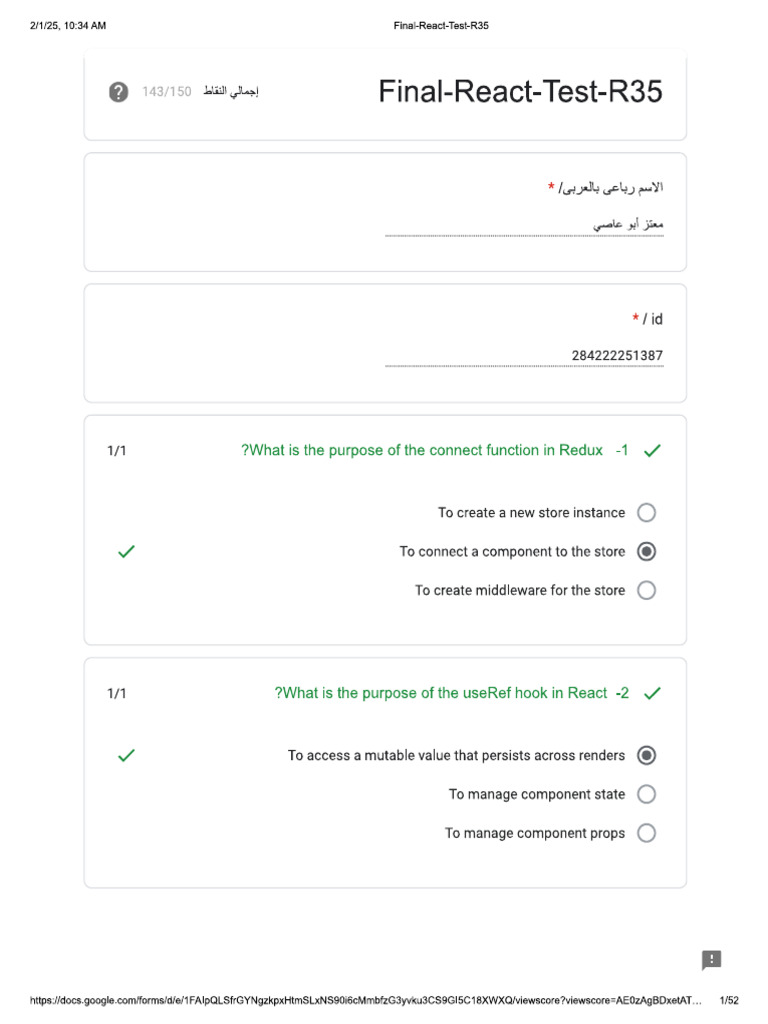The width and height of the screenshot is (768, 1024).
Task: Choose "To create middleware for the store"
Action: coord(646,591)
